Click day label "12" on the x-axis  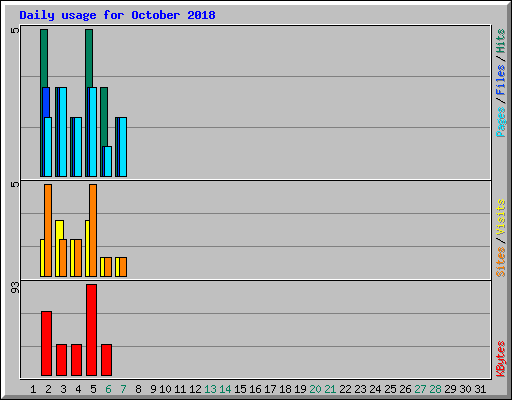[195, 389]
